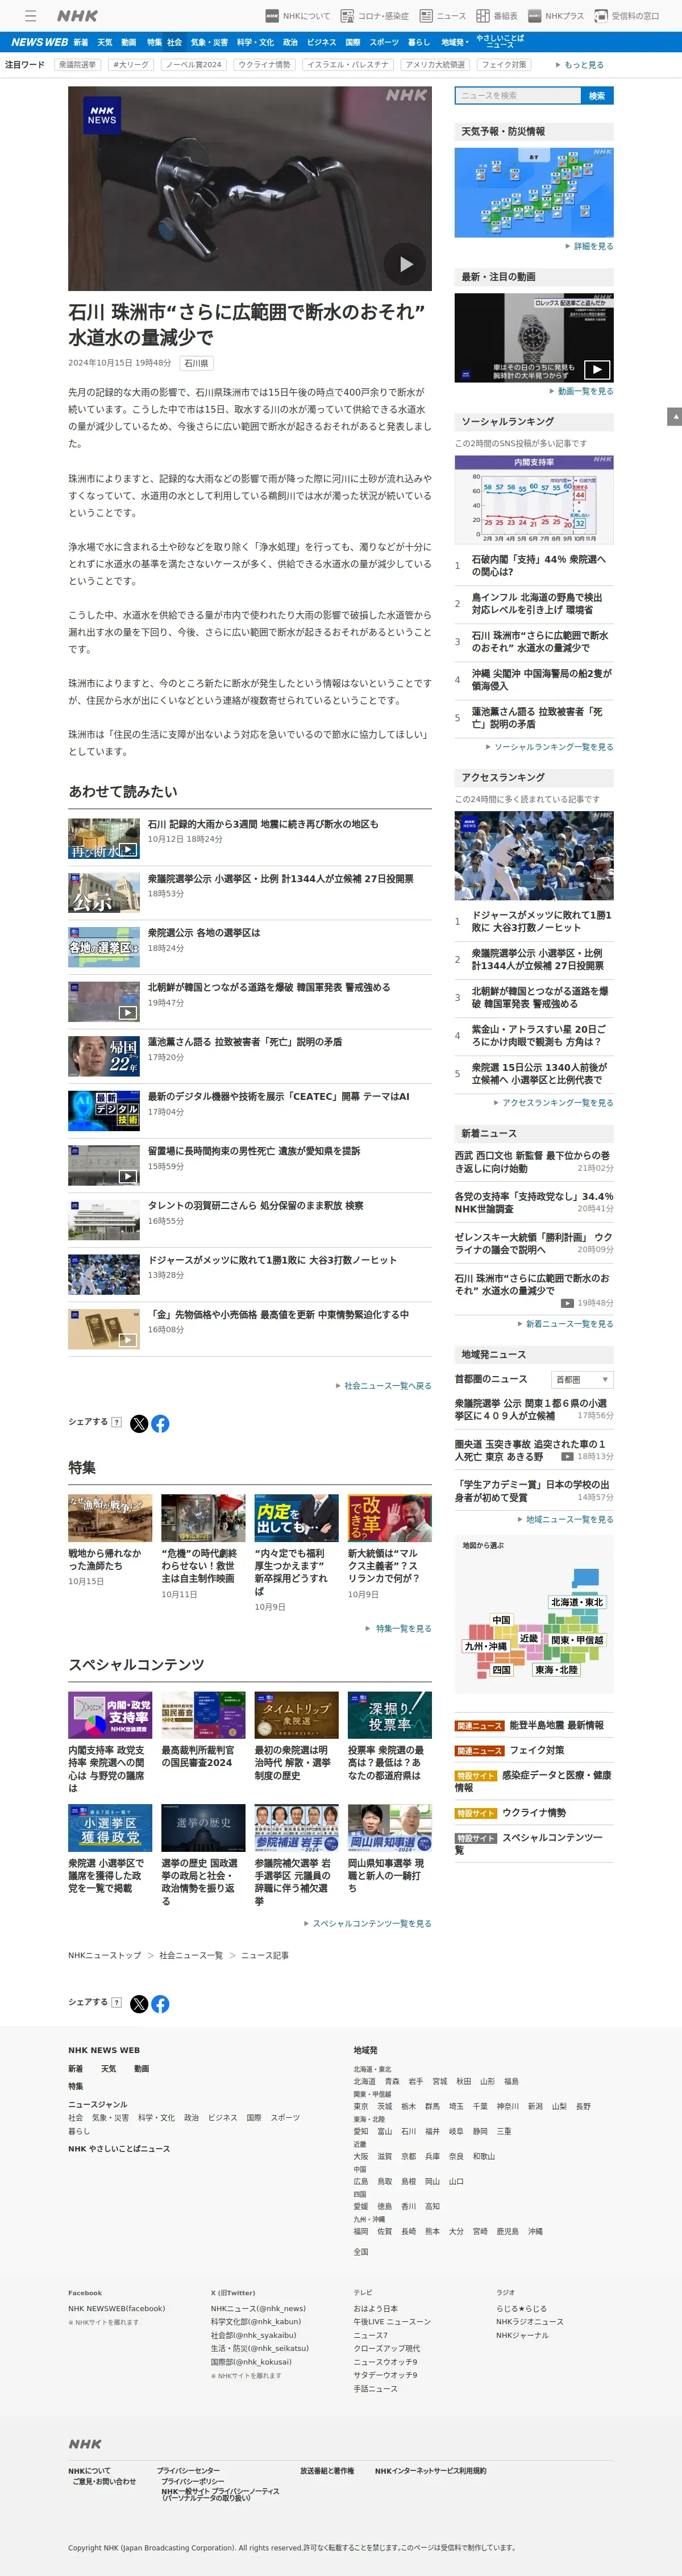Click the NEWS WEB logo
The width and height of the screenshot is (682, 2576).
coord(39,42)
